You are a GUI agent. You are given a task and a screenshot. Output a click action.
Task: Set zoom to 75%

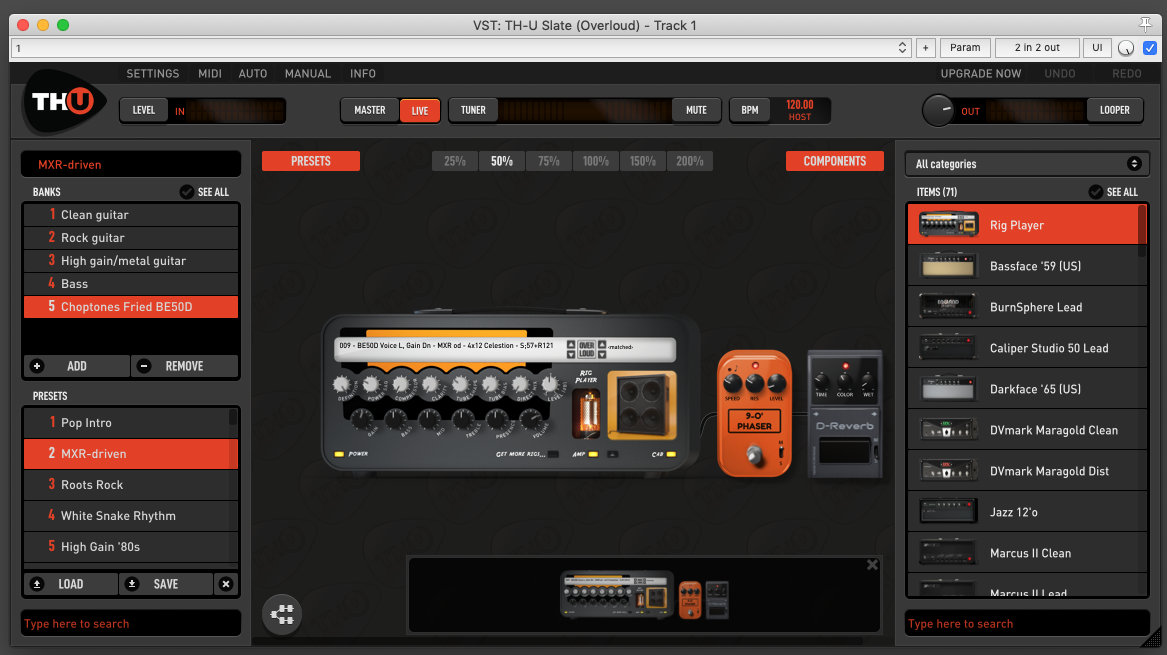click(x=549, y=161)
